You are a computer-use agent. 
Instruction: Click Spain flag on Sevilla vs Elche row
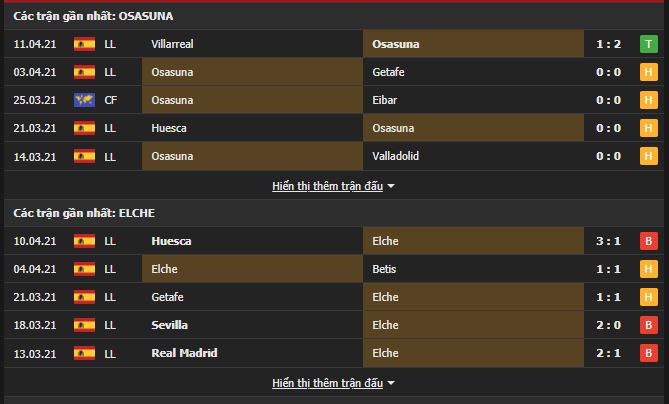[84, 325]
